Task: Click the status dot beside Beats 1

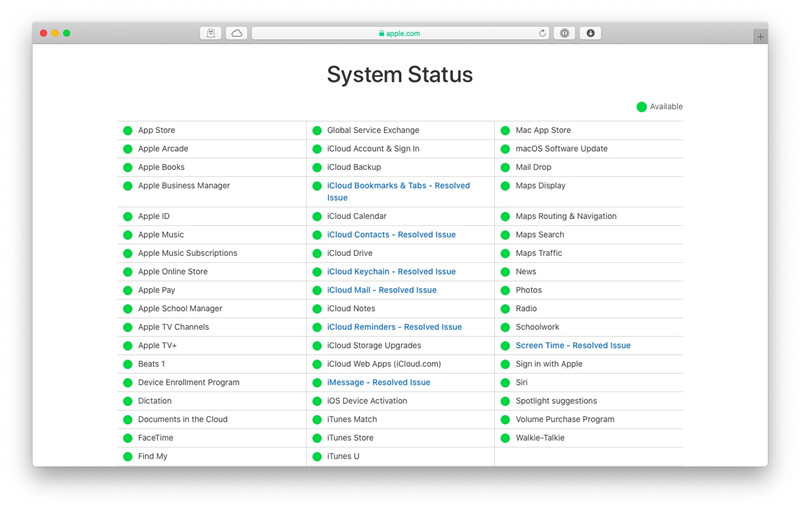Action: [128, 364]
